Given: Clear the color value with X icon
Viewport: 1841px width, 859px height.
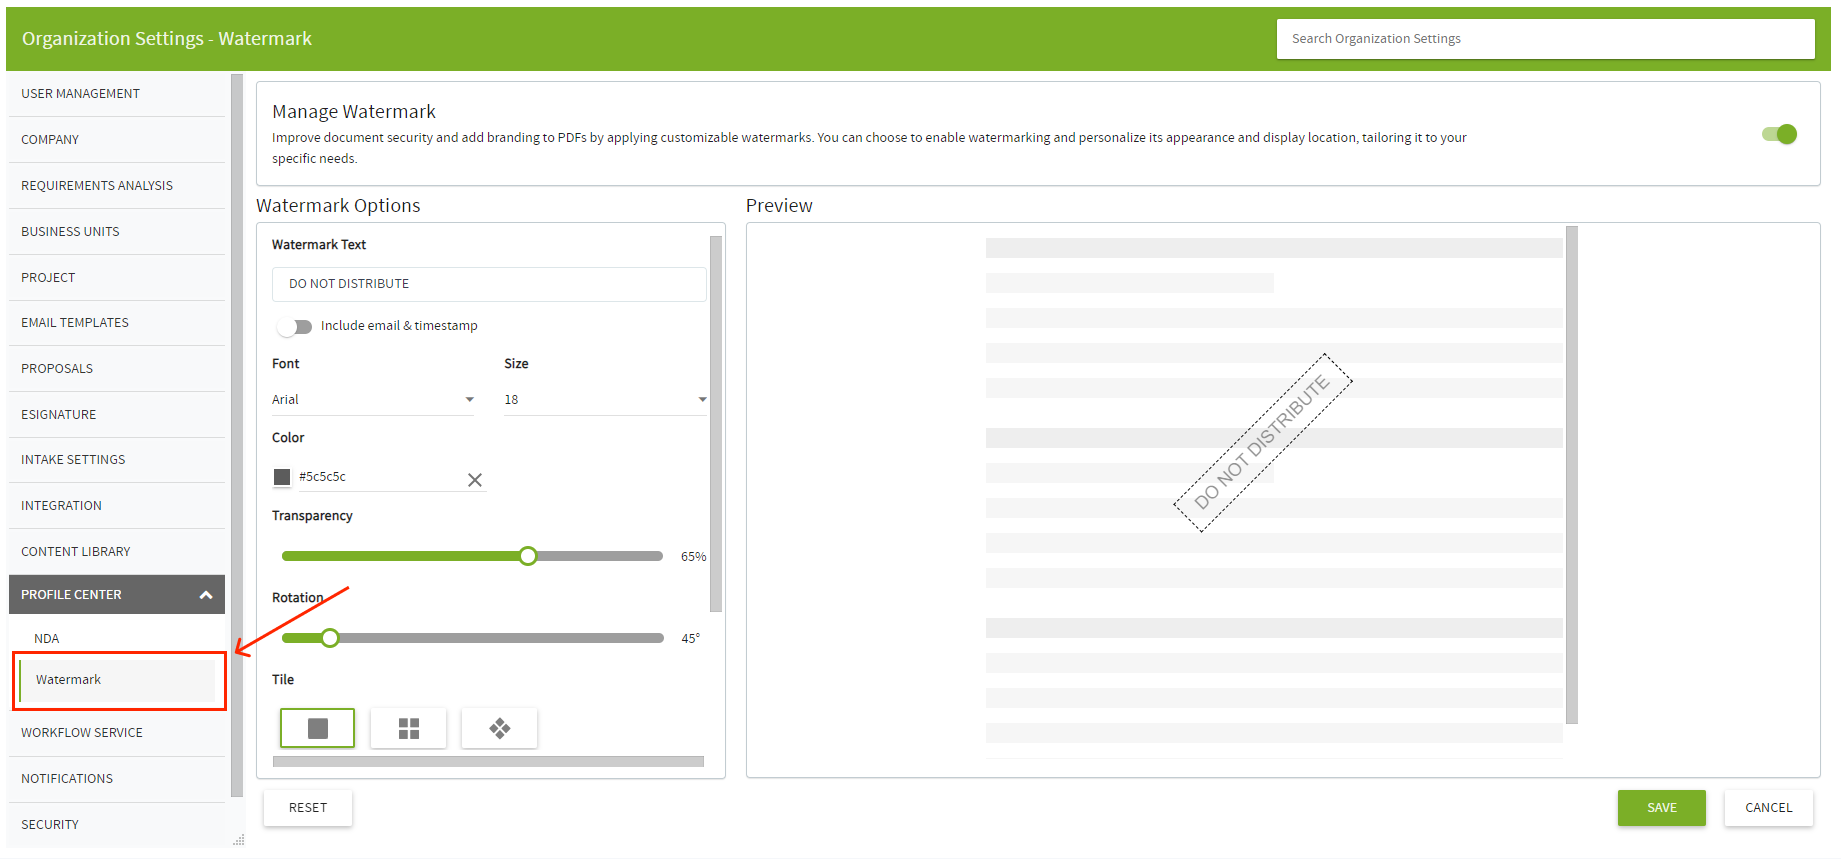Looking at the screenshot, I should point(475,480).
